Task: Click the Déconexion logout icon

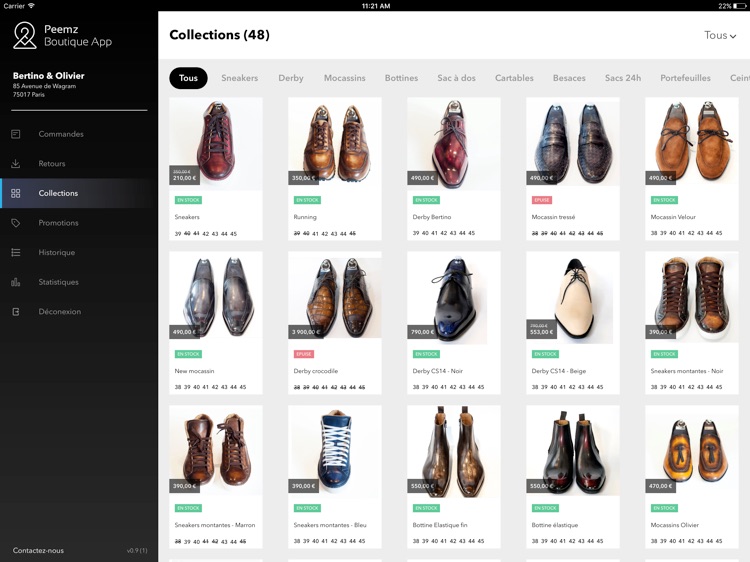Action: click(x=16, y=311)
